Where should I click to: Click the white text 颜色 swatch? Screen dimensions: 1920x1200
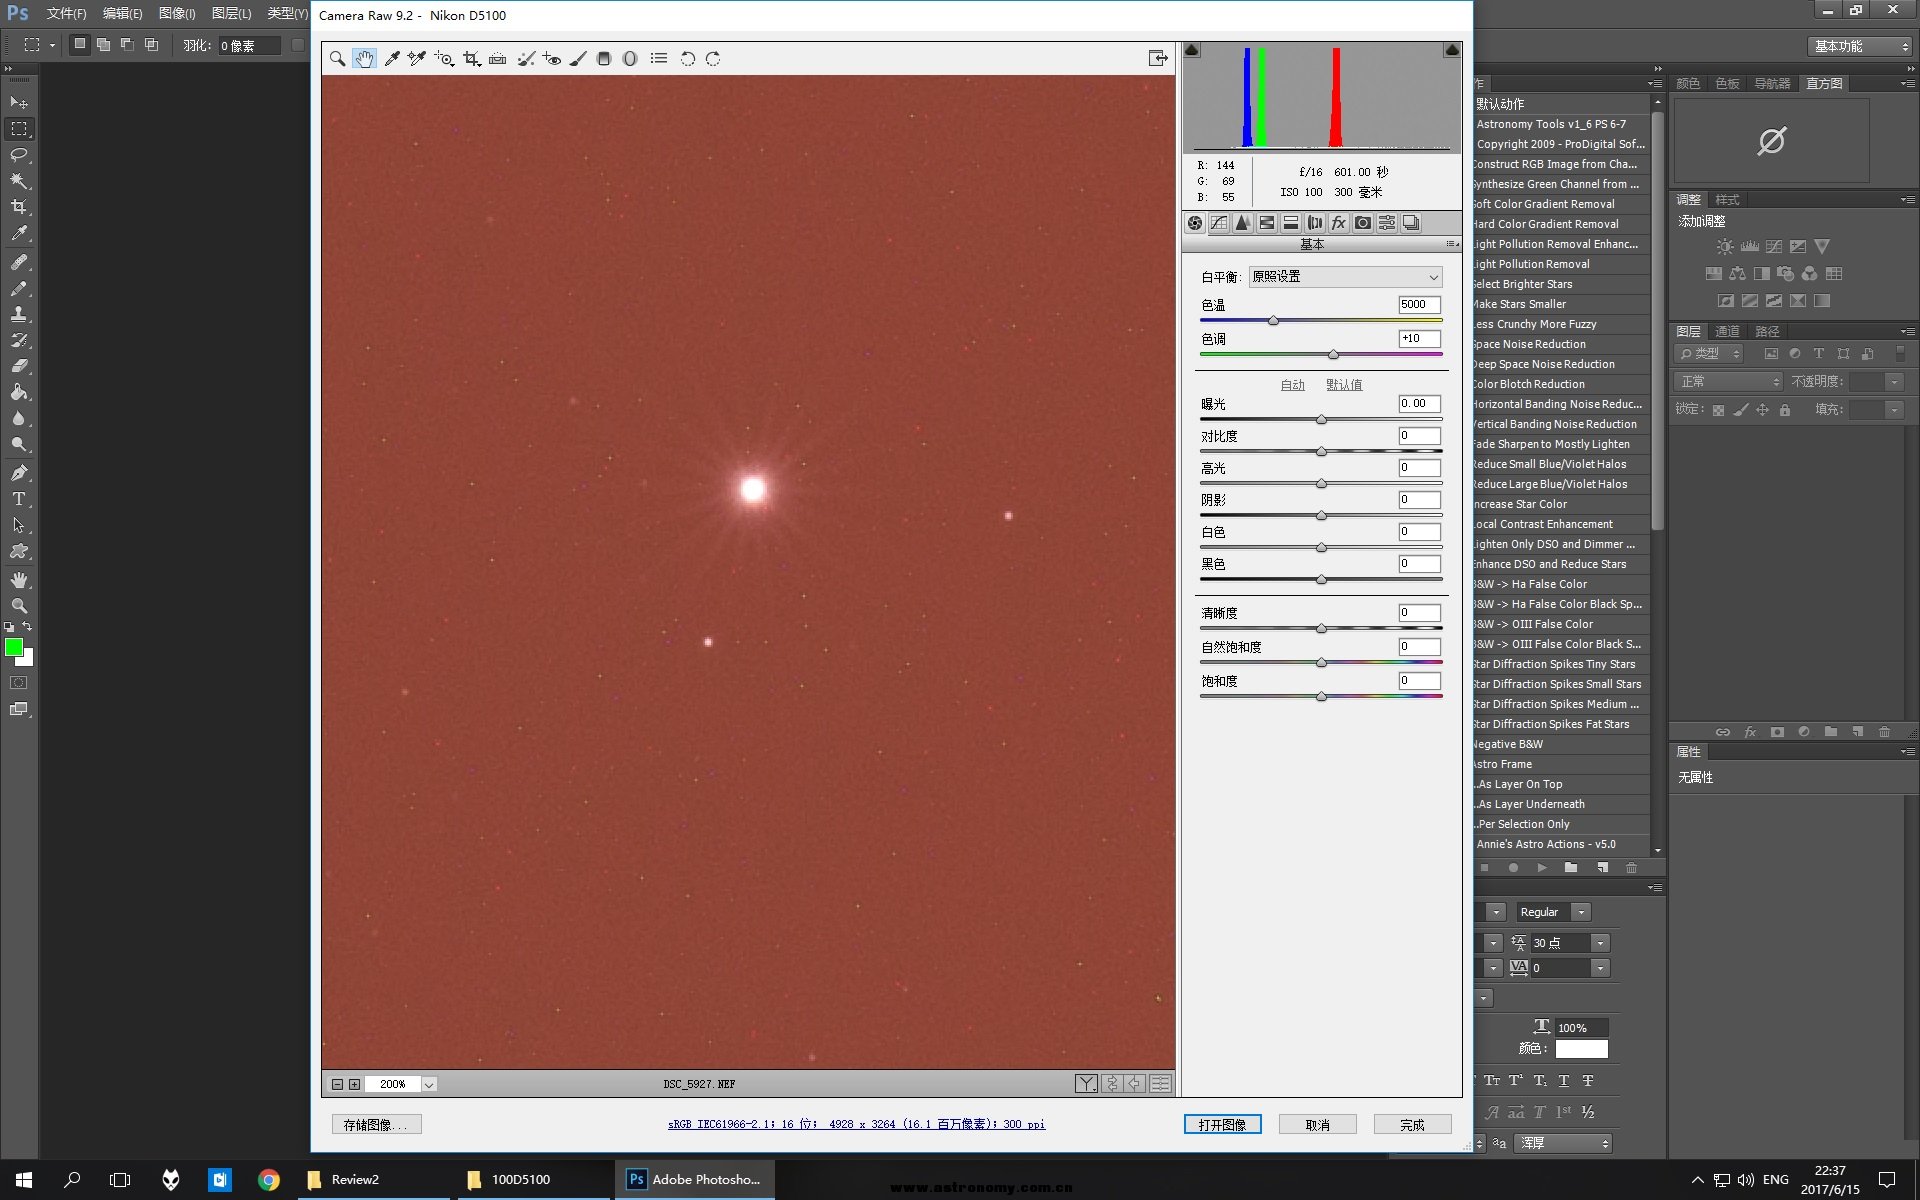[x=1581, y=1049]
